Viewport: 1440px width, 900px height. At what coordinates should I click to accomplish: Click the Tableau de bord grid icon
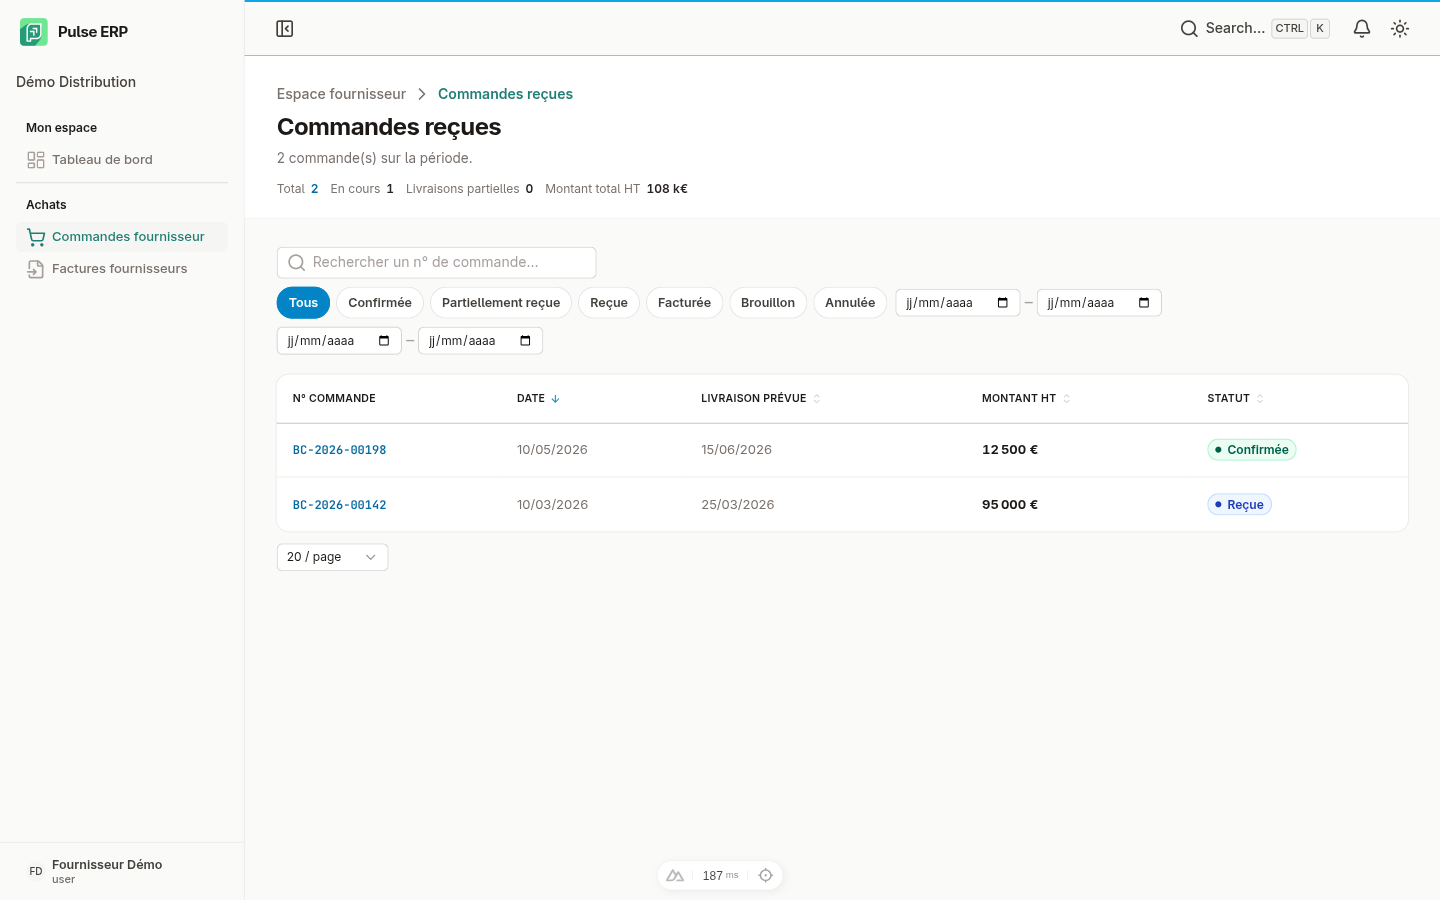(36, 160)
